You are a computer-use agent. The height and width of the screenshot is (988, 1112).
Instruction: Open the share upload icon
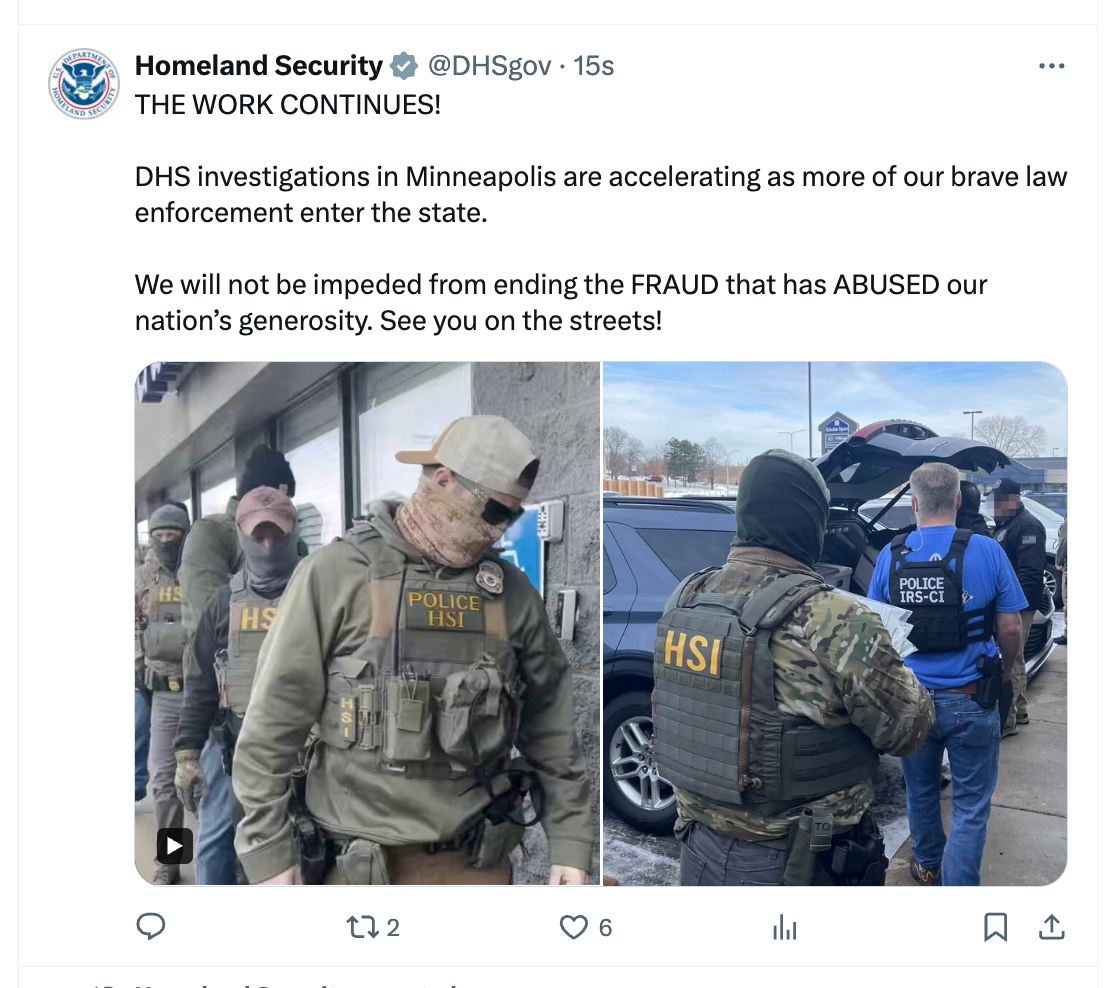point(1052,927)
